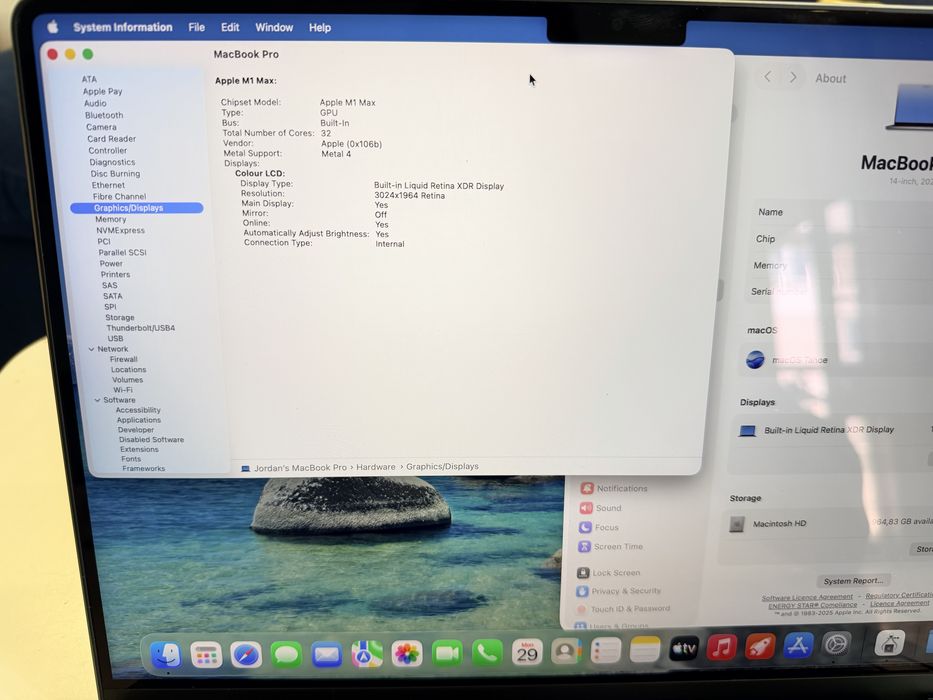The width and height of the screenshot is (933, 700).
Task: Launch Apple TV from the Dock
Action: coord(684,649)
